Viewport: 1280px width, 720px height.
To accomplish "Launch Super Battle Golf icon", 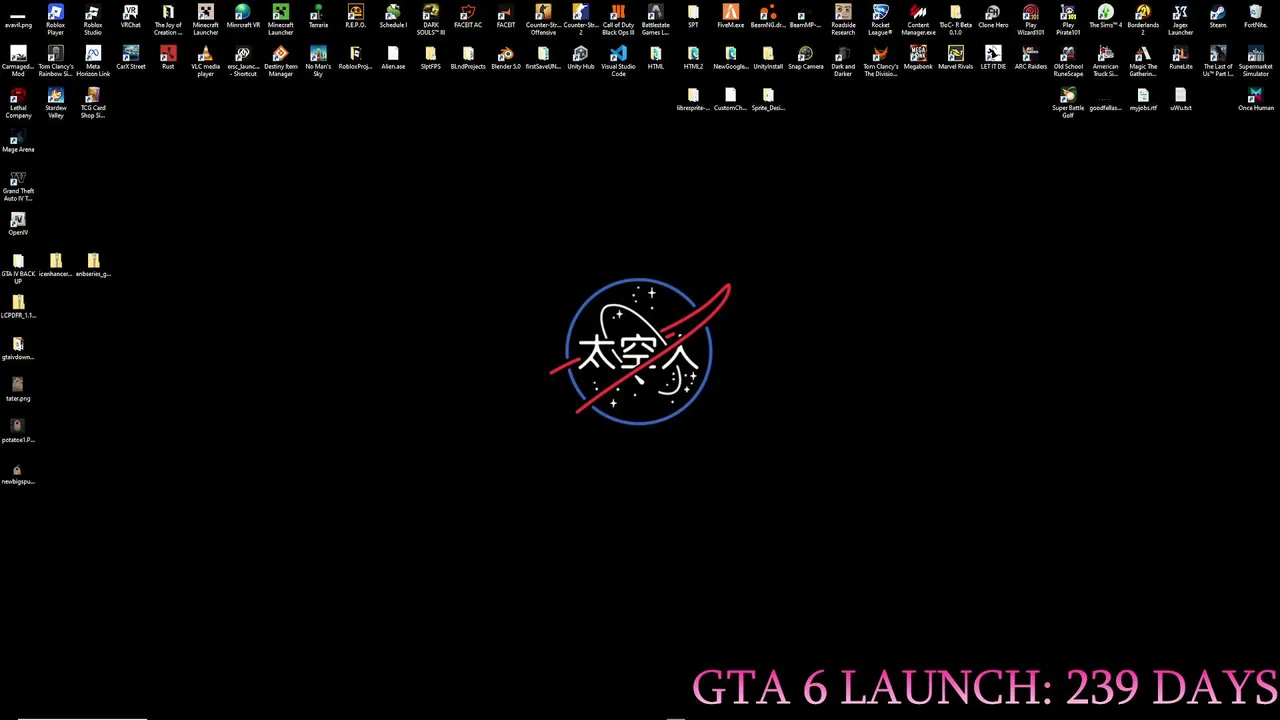I will [1068, 103].
